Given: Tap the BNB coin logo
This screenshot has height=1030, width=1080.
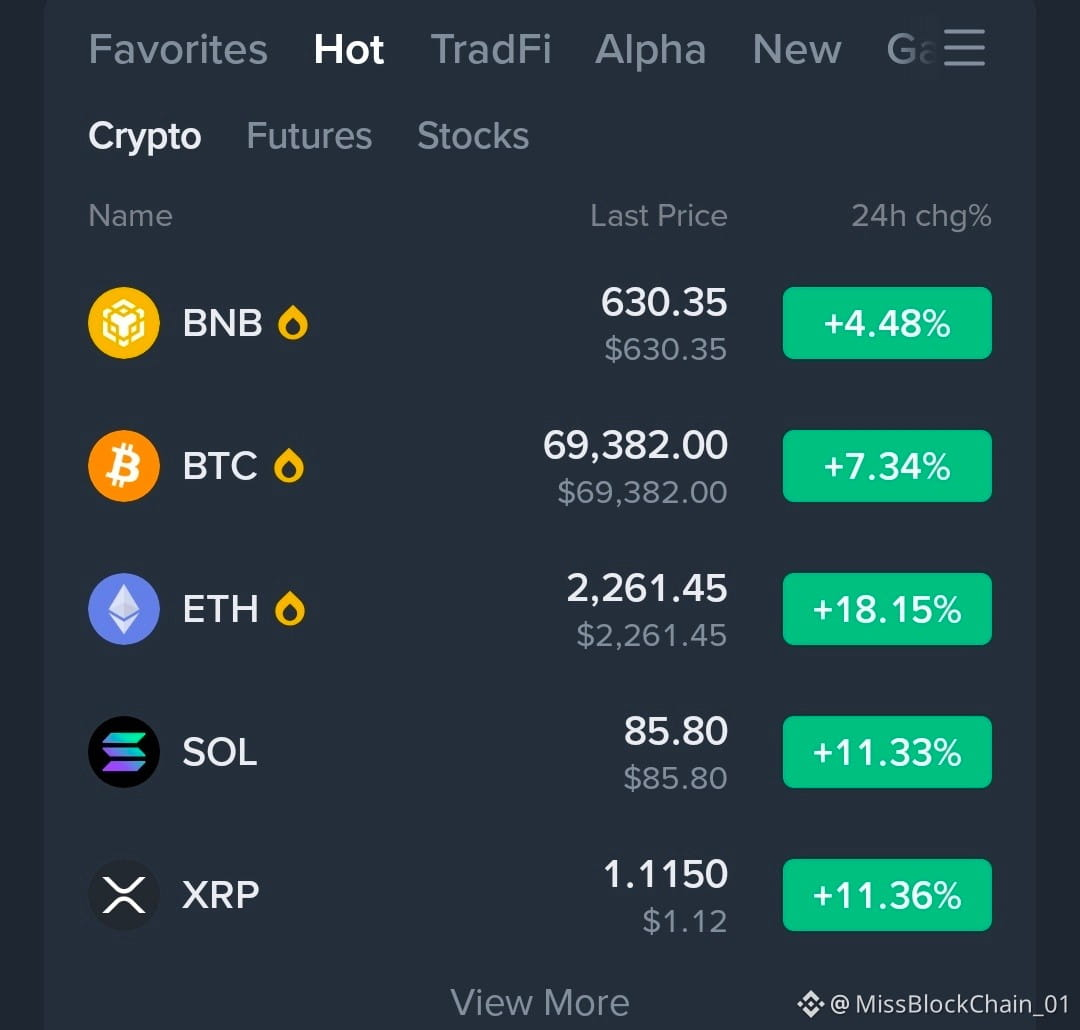Looking at the screenshot, I should coord(124,322).
